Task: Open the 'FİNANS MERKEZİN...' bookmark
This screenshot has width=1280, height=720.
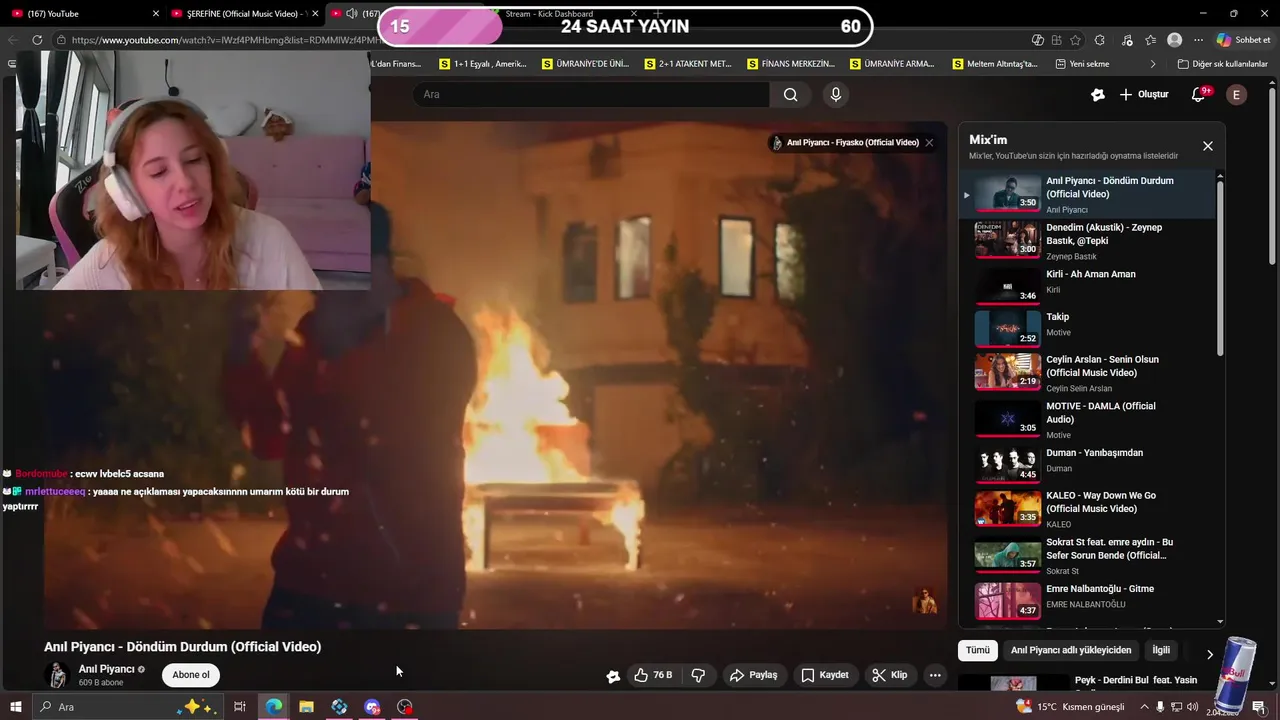Action: point(791,64)
